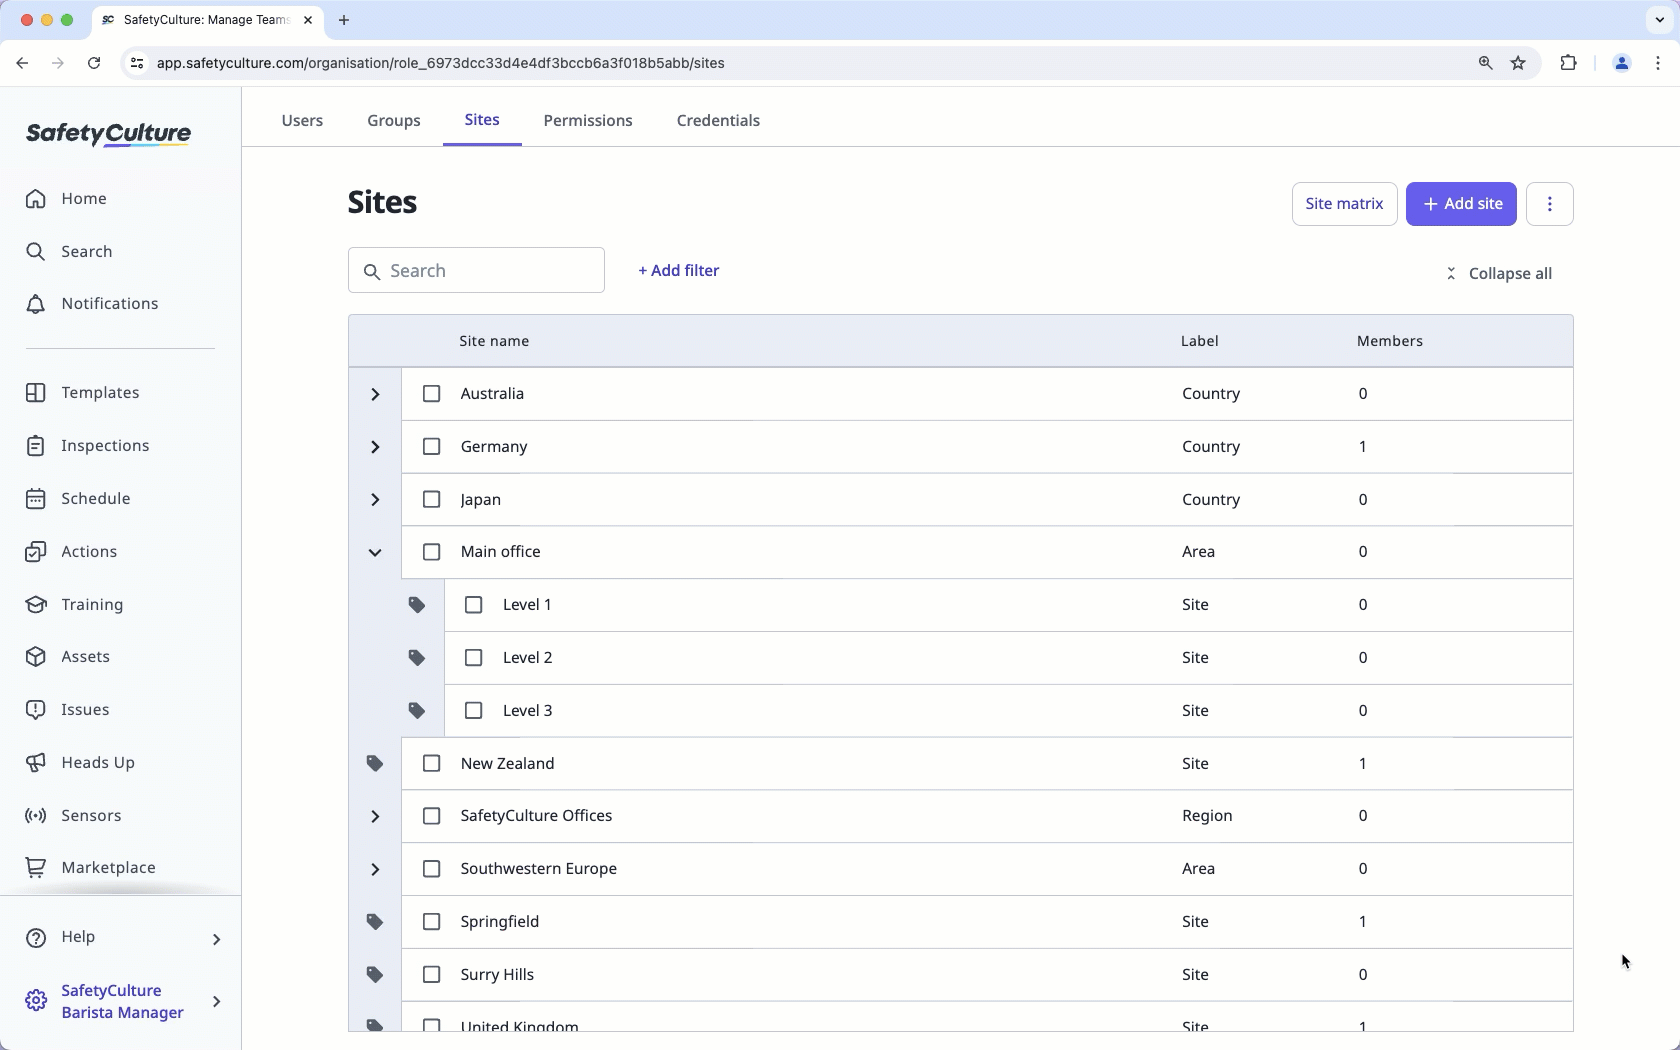Image resolution: width=1680 pixels, height=1050 pixels.
Task: Reload the page in the browser
Action: tap(94, 63)
